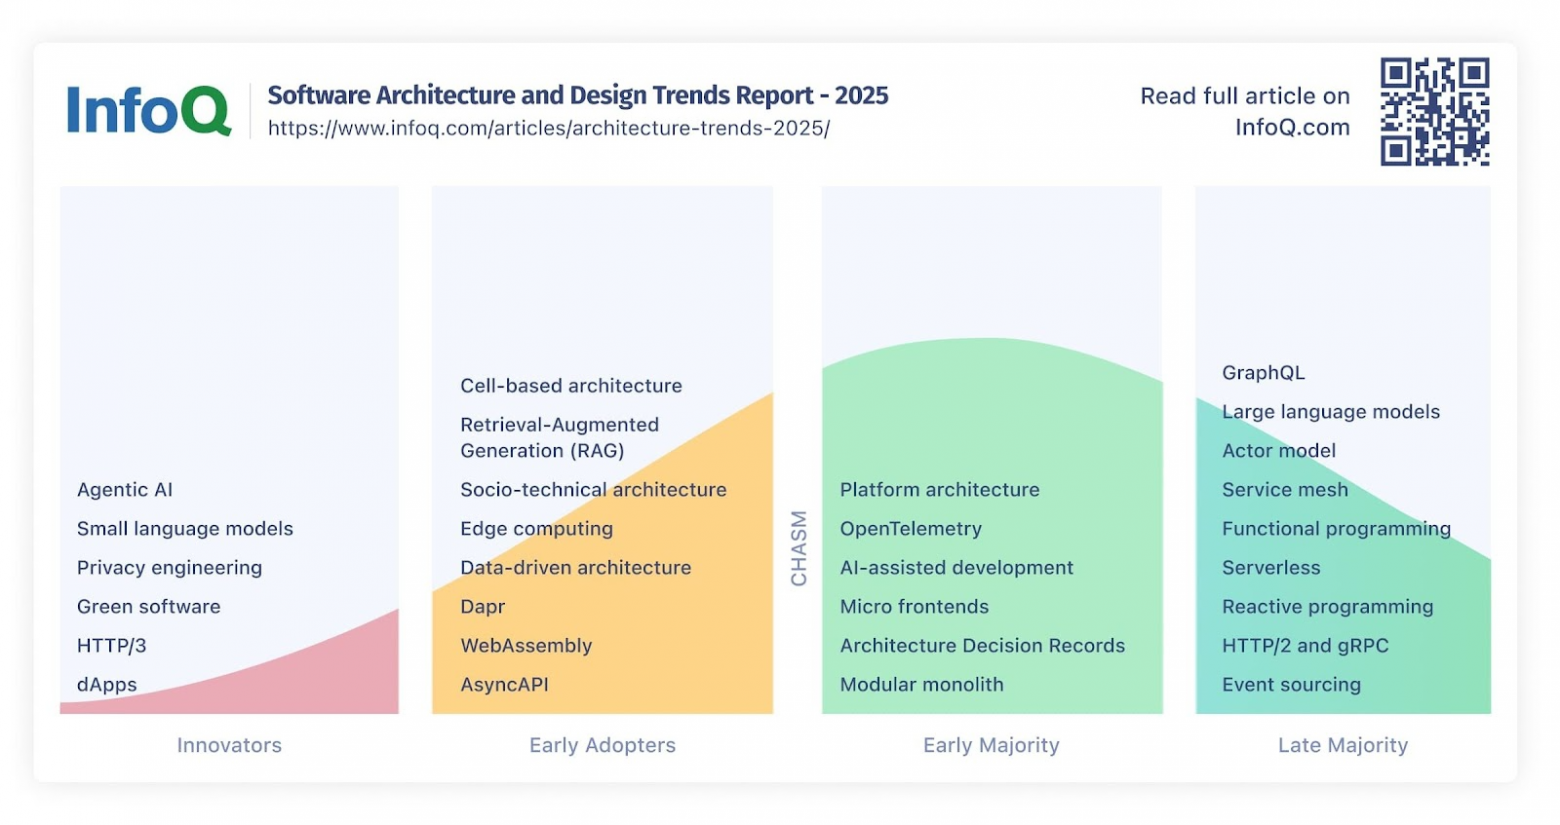
Task: Select the Agentic AI trend label
Action: point(124,490)
